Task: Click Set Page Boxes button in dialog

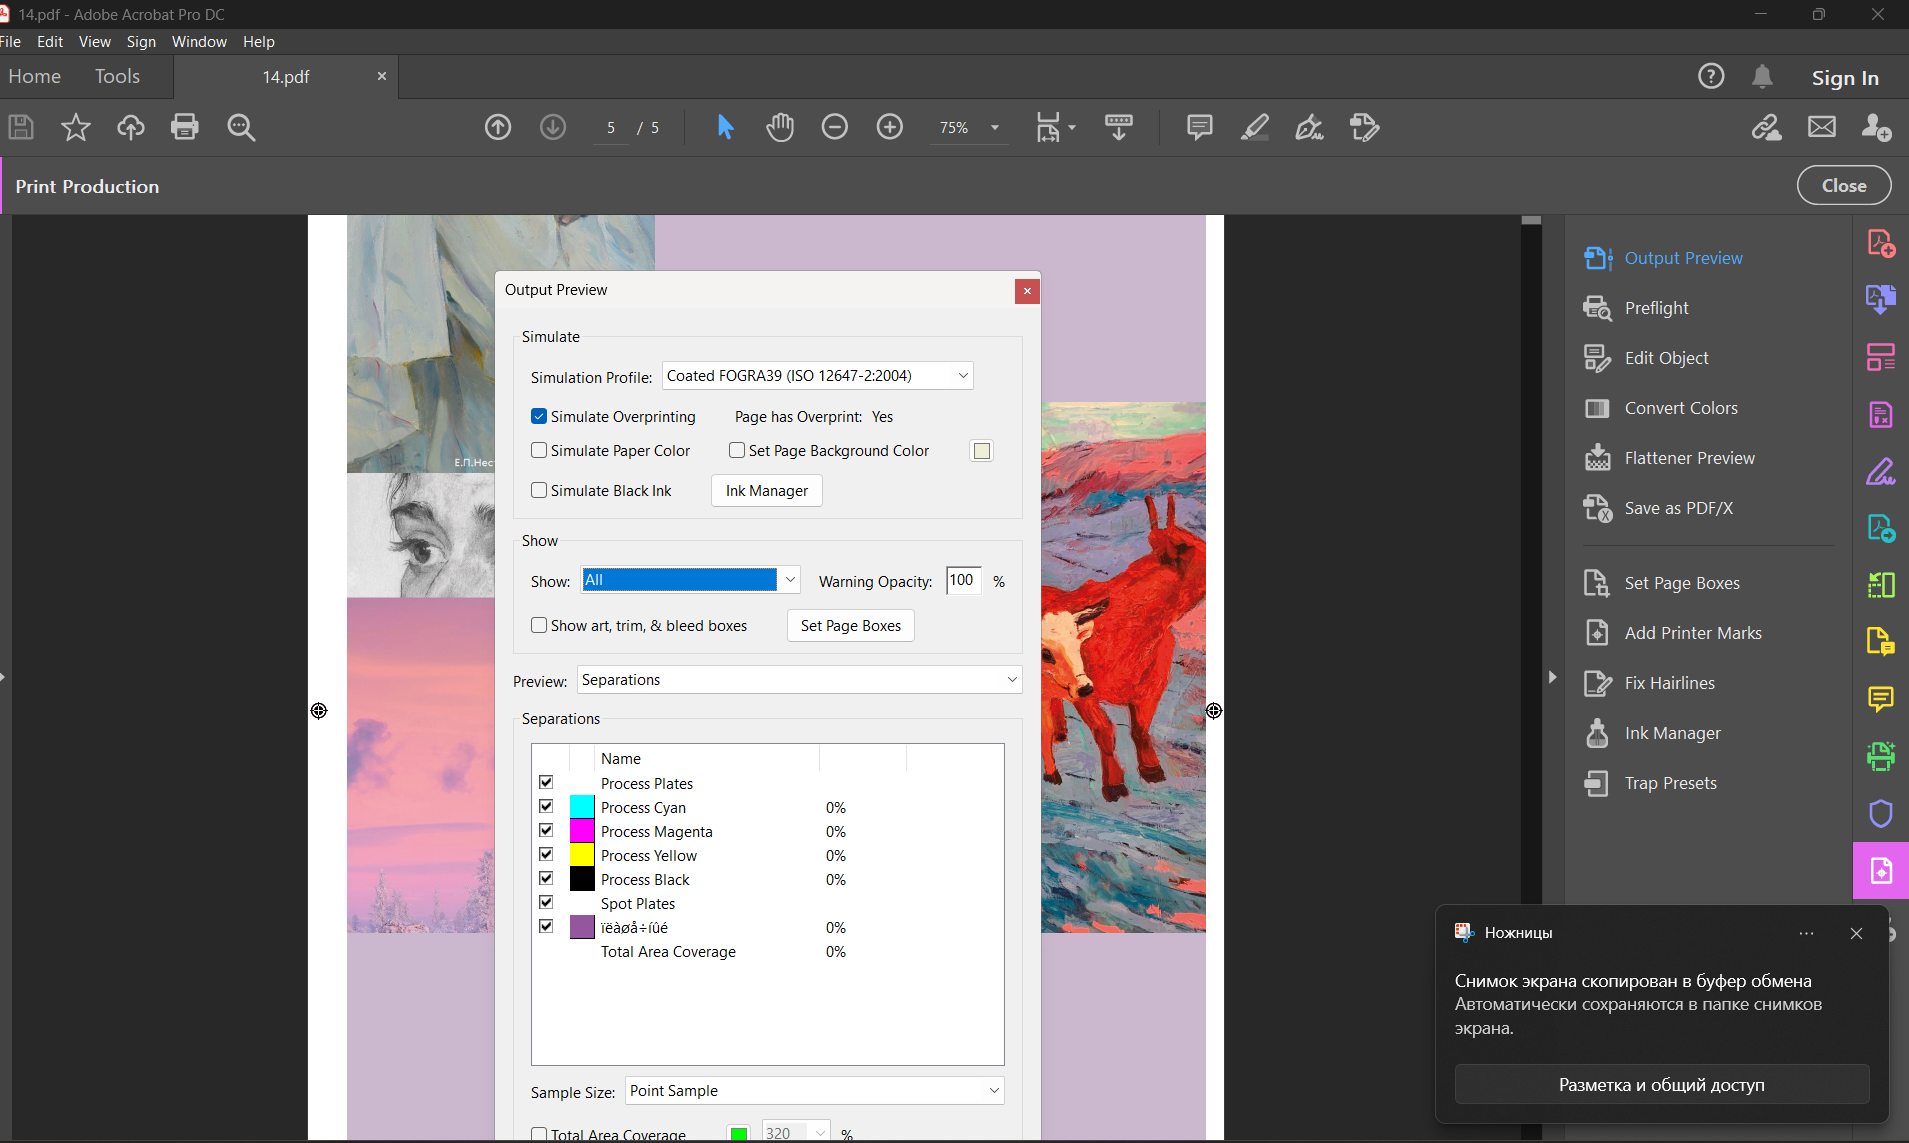Action: [851, 626]
